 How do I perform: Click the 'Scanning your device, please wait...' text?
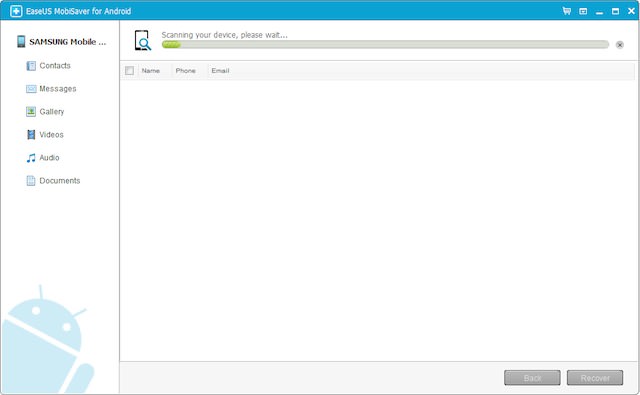coord(224,35)
